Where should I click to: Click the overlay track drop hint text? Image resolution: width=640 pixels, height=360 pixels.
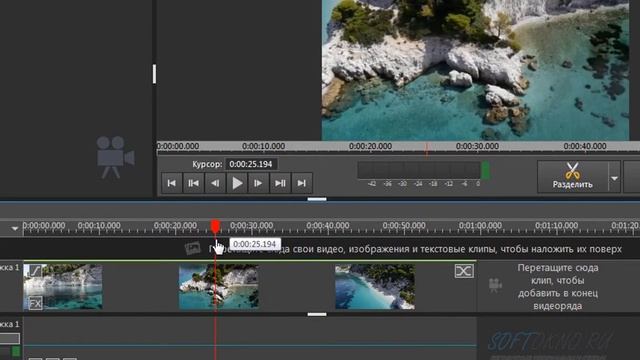click(416, 249)
